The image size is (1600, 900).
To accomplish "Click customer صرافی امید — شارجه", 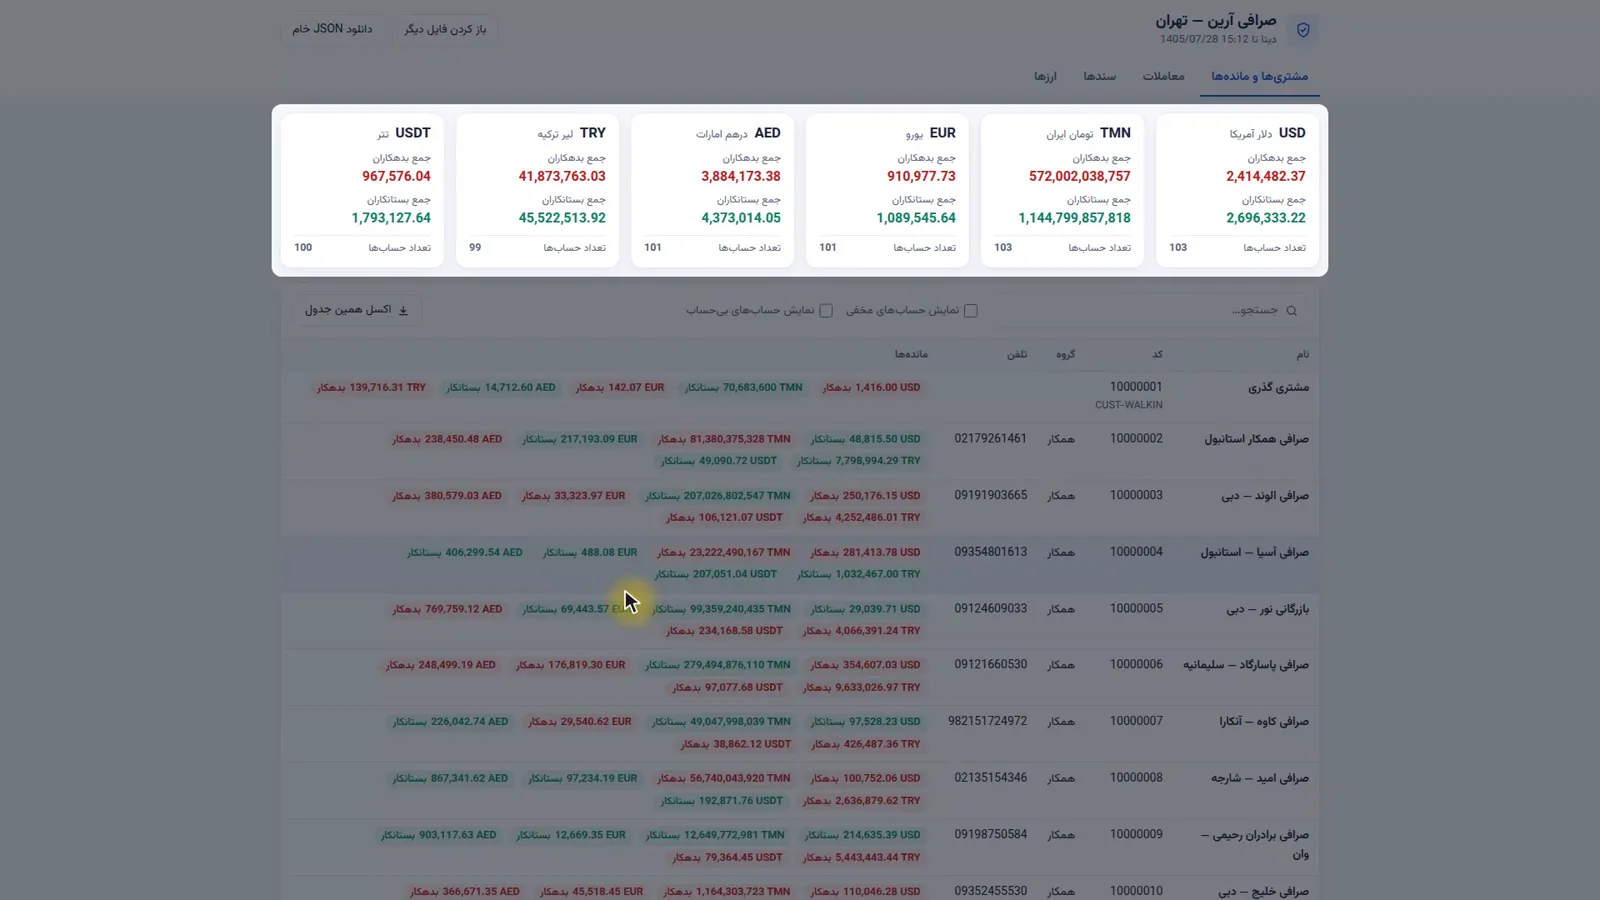I will click(x=1260, y=778).
